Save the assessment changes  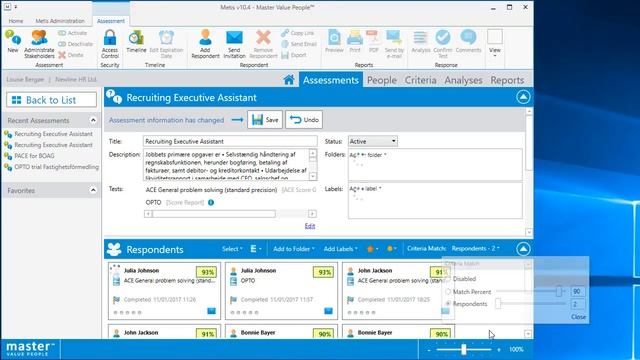(x=265, y=120)
